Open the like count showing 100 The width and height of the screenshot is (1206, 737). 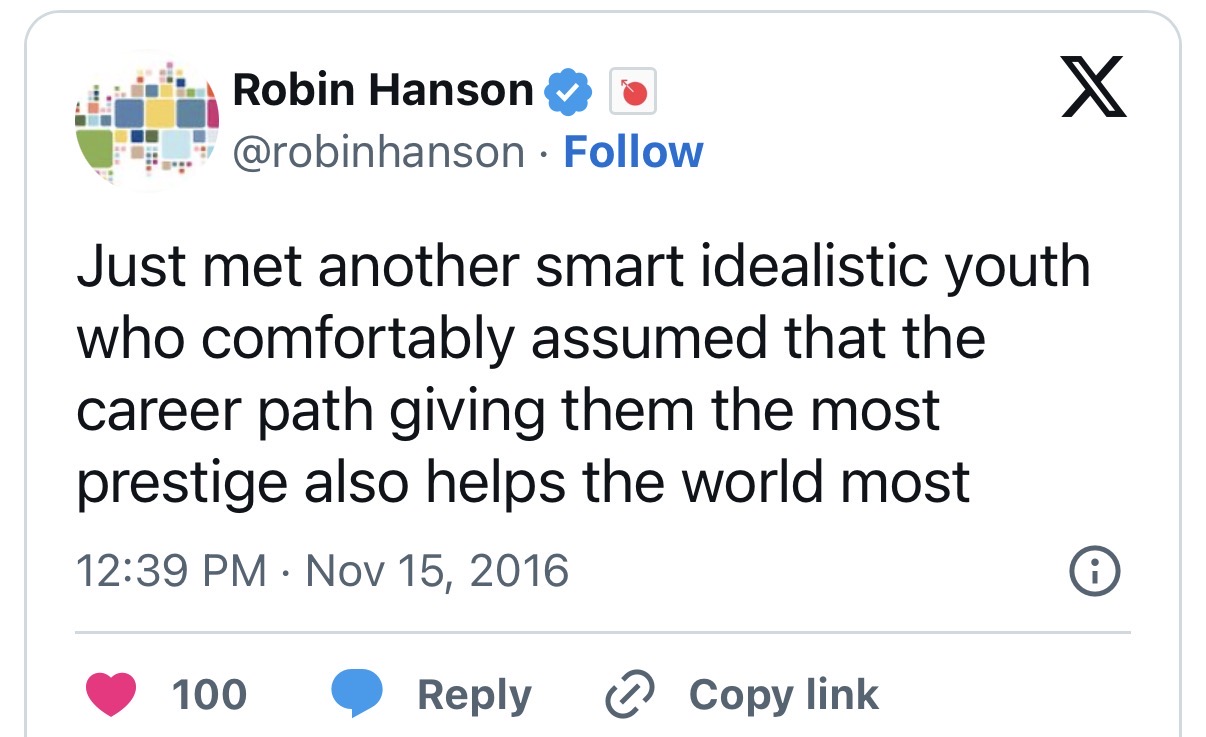[209, 695]
